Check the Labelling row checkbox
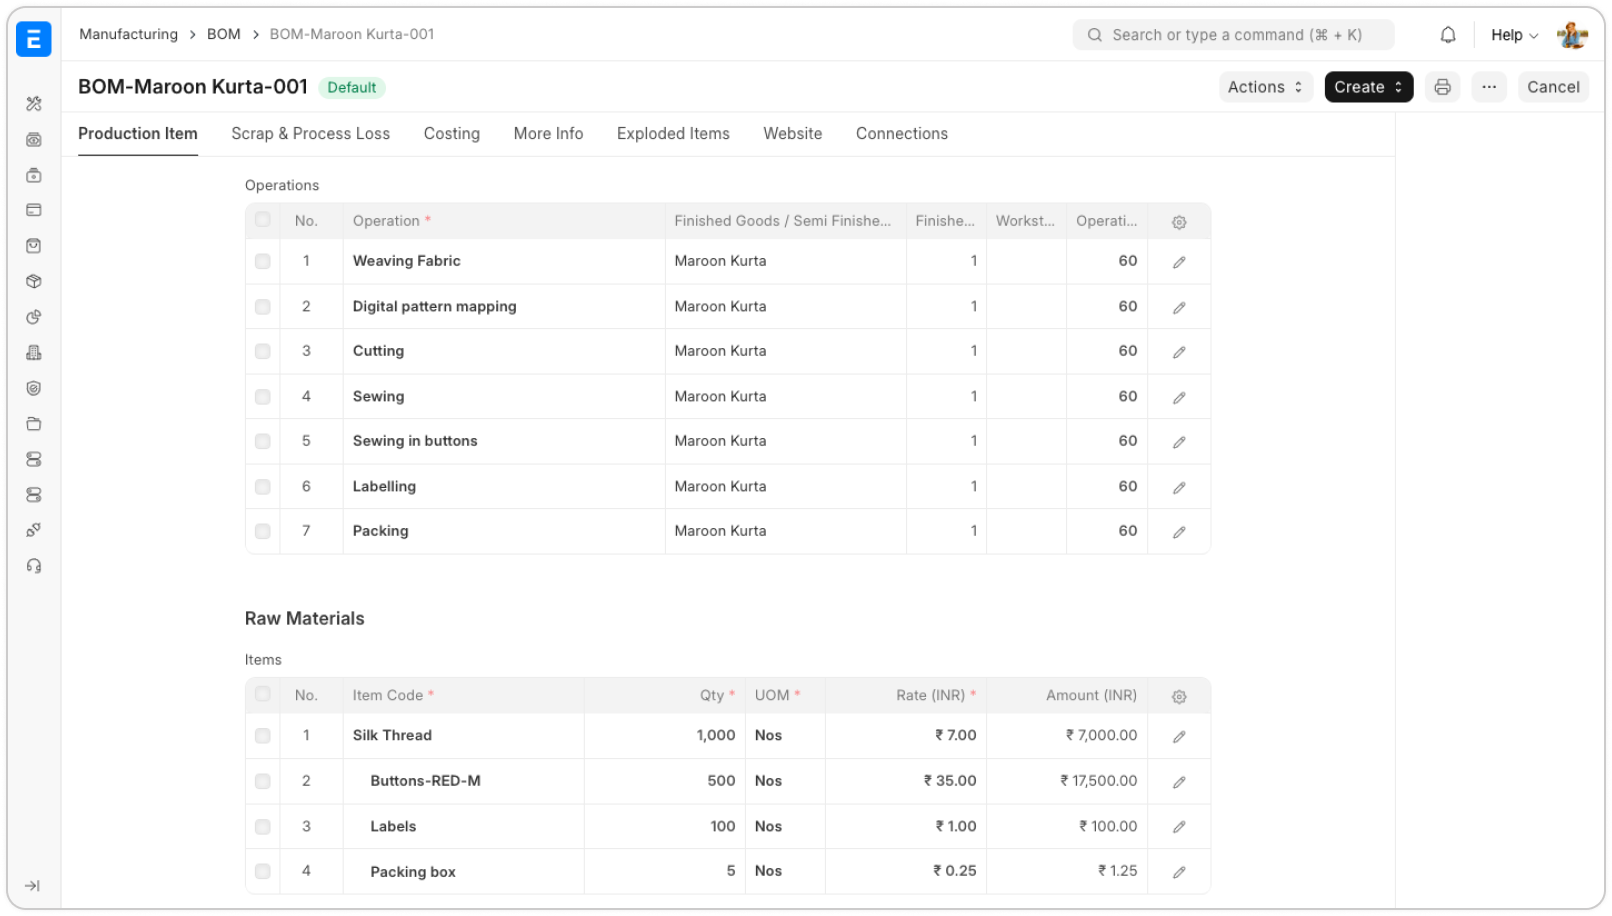Image resolution: width=1612 pixels, height=916 pixels. (262, 487)
